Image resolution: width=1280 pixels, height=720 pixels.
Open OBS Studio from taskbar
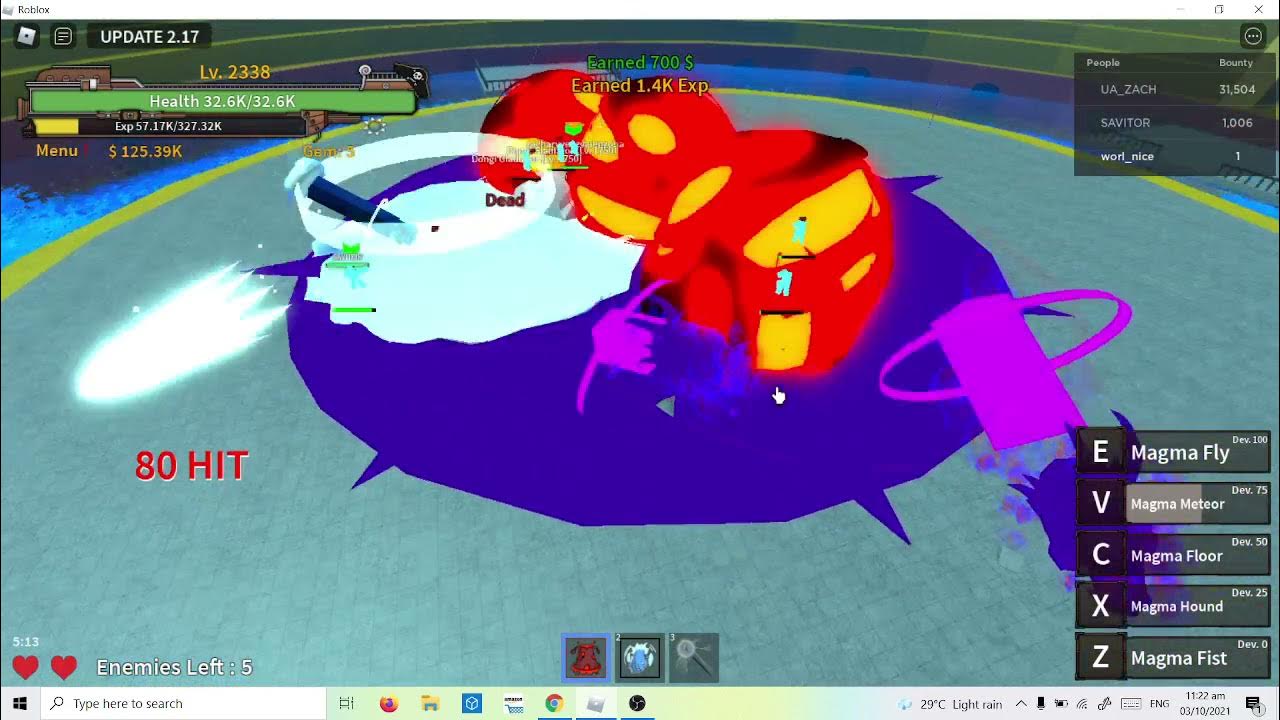(637, 703)
